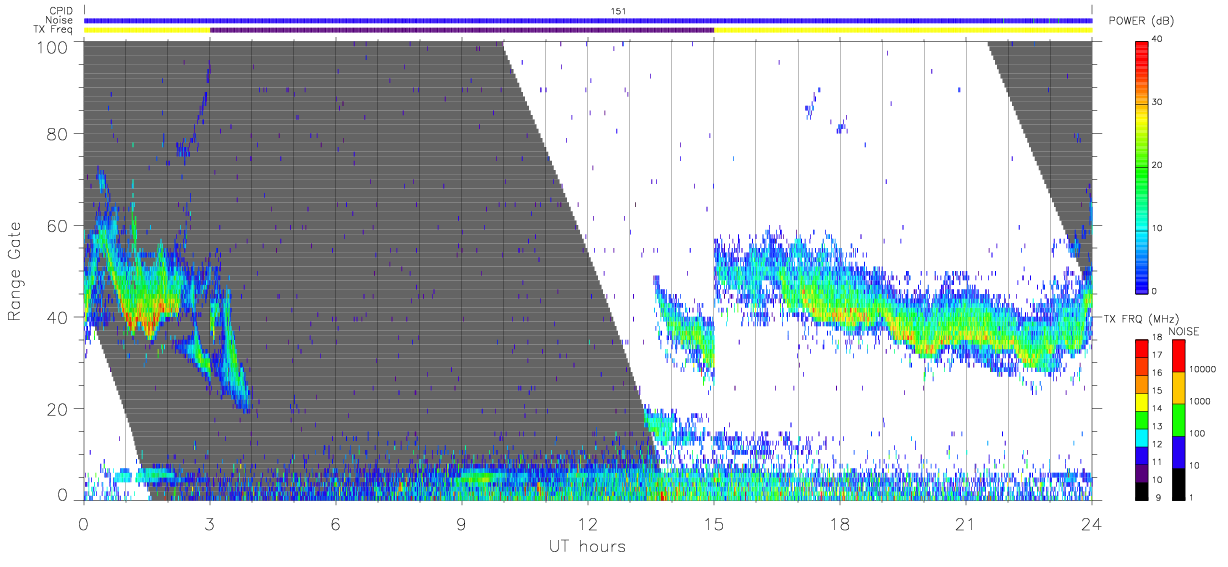Click the red top of the POWER colorbar
Screen dimensions: 1228x567
pos(1142,50)
